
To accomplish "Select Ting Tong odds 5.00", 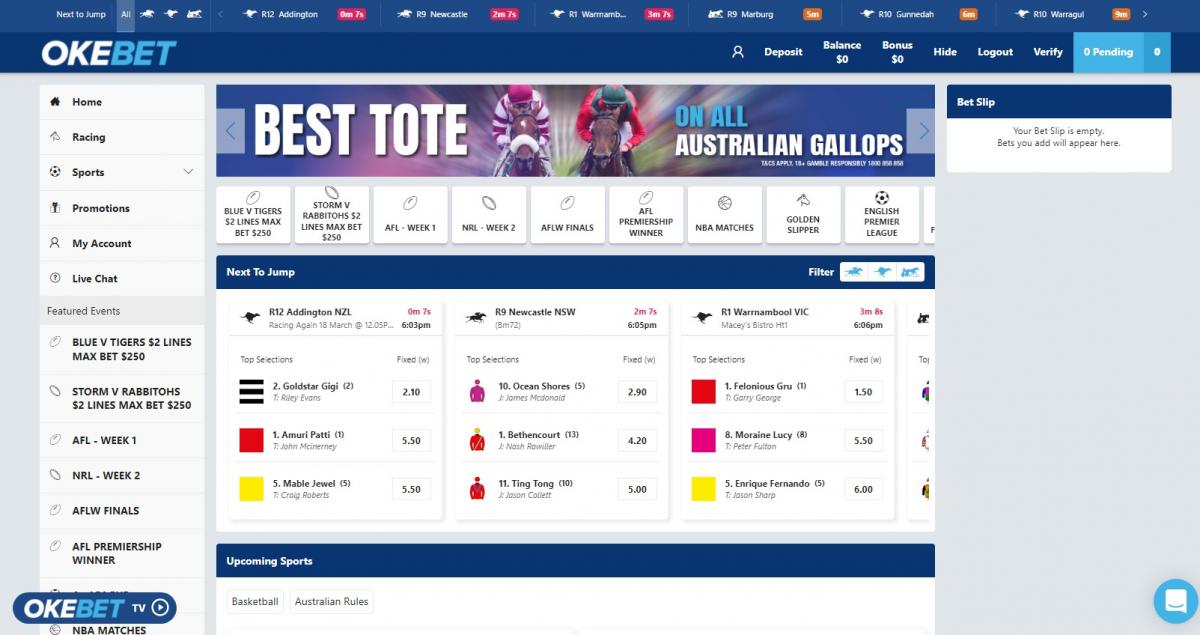I will click(637, 489).
